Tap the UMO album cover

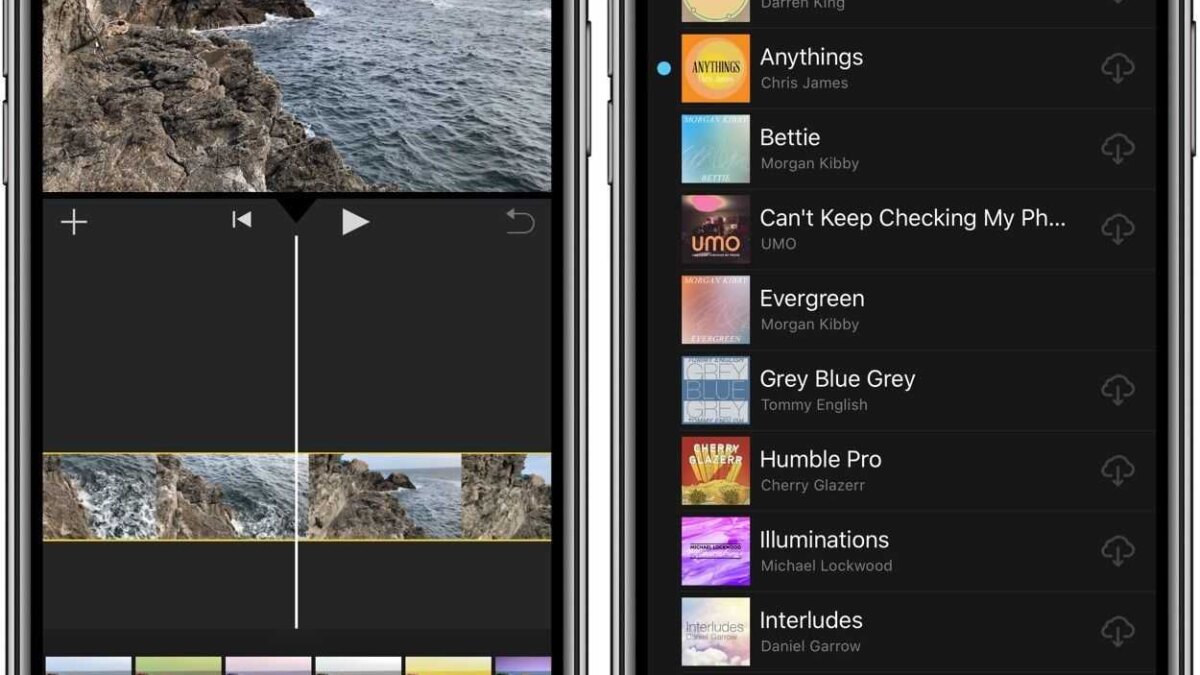click(715, 229)
